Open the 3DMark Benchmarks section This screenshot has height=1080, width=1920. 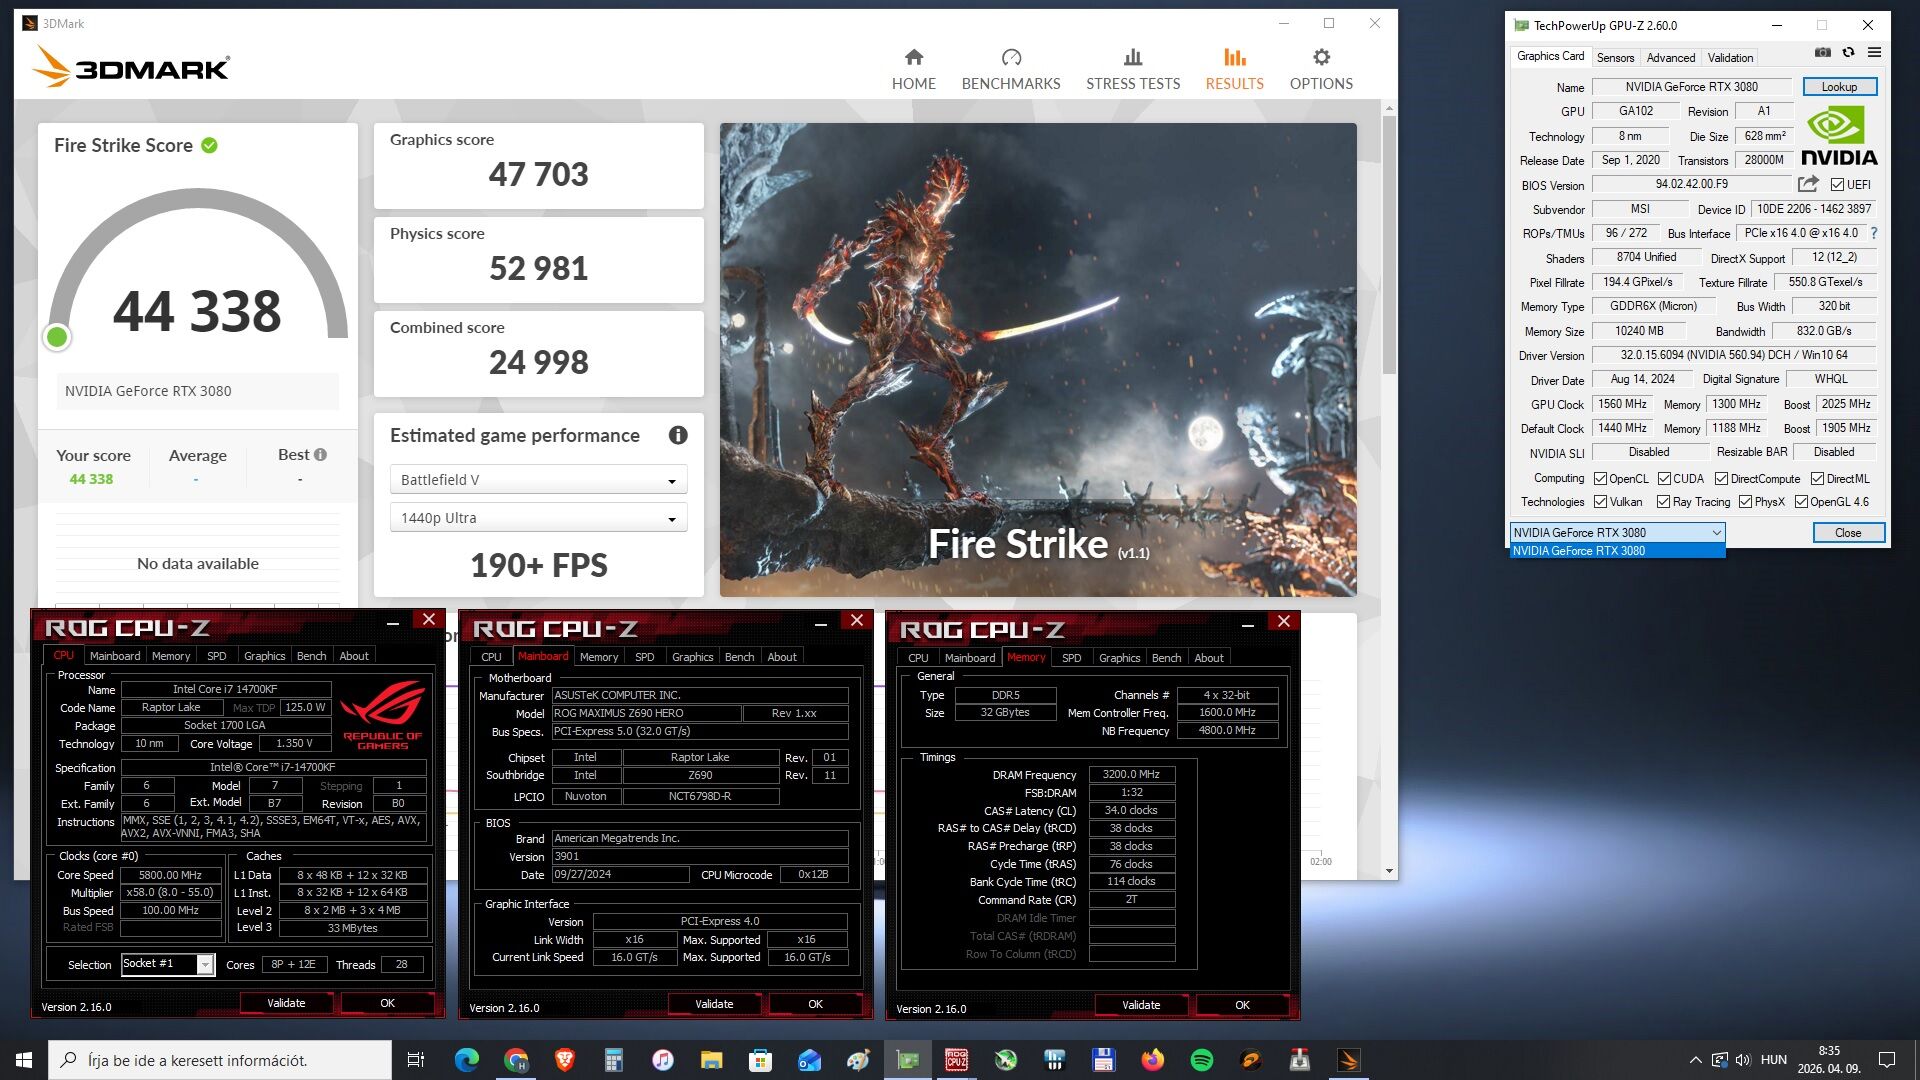click(1010, 69)
